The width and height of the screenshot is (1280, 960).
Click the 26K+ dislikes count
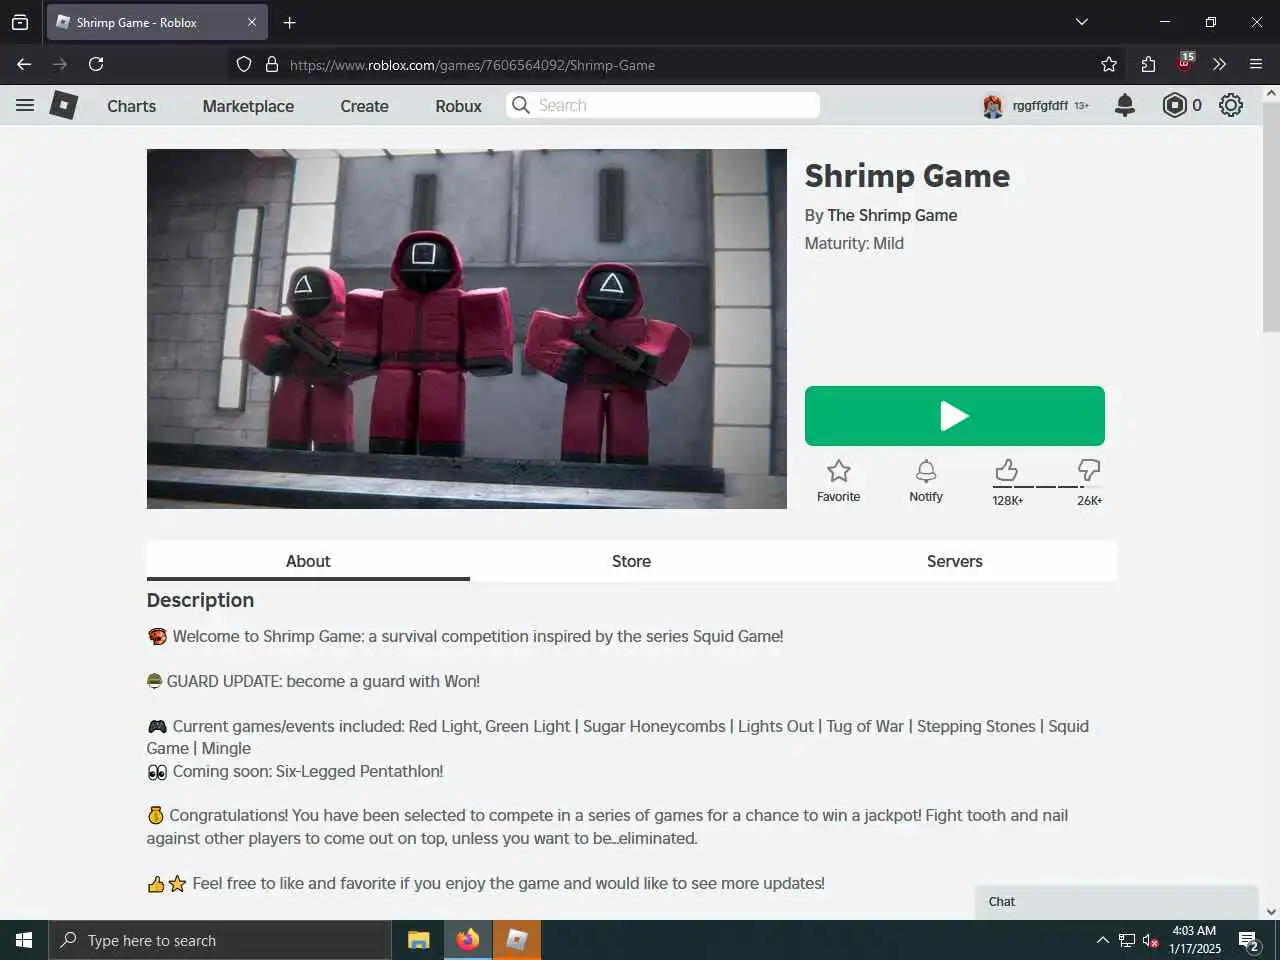click(1089, 500)
